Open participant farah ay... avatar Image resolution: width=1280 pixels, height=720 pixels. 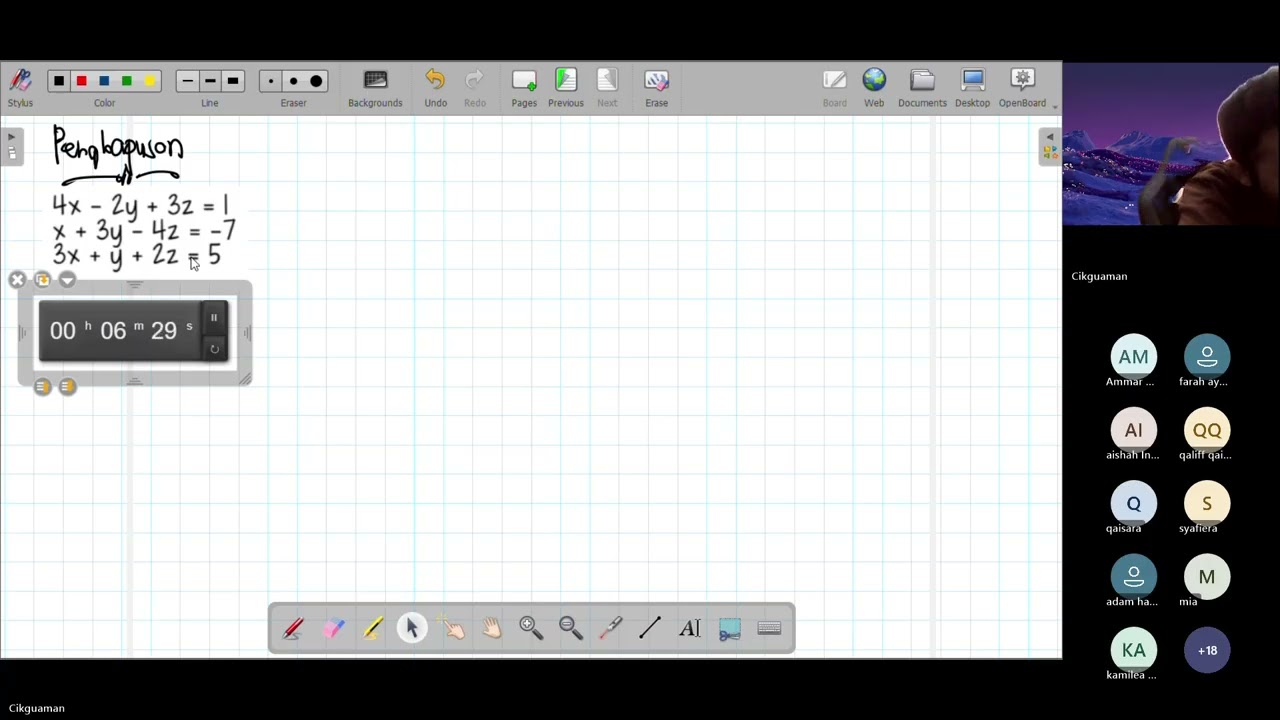click(x=1207, y=357)
